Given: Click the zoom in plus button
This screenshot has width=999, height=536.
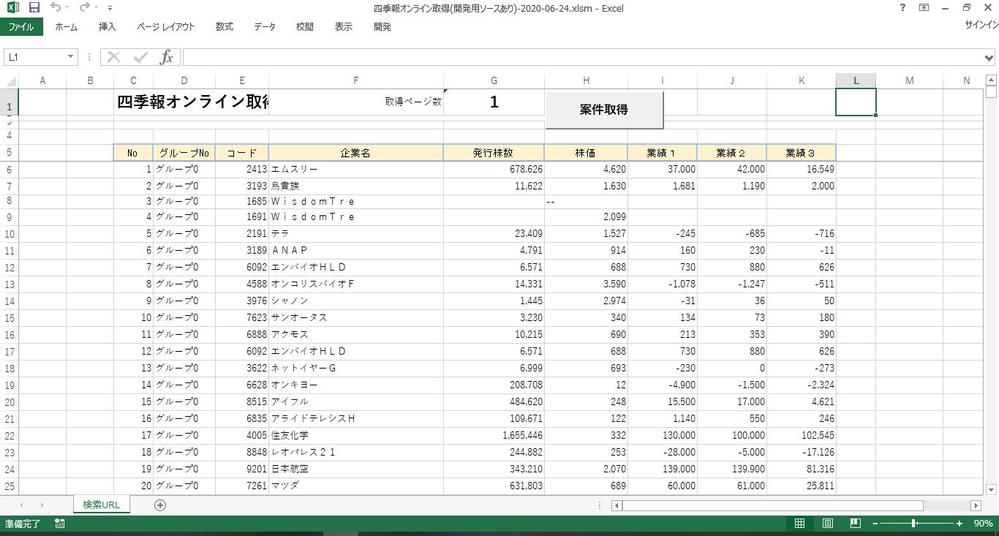Looking at the screenshot, I should point(959,523).
